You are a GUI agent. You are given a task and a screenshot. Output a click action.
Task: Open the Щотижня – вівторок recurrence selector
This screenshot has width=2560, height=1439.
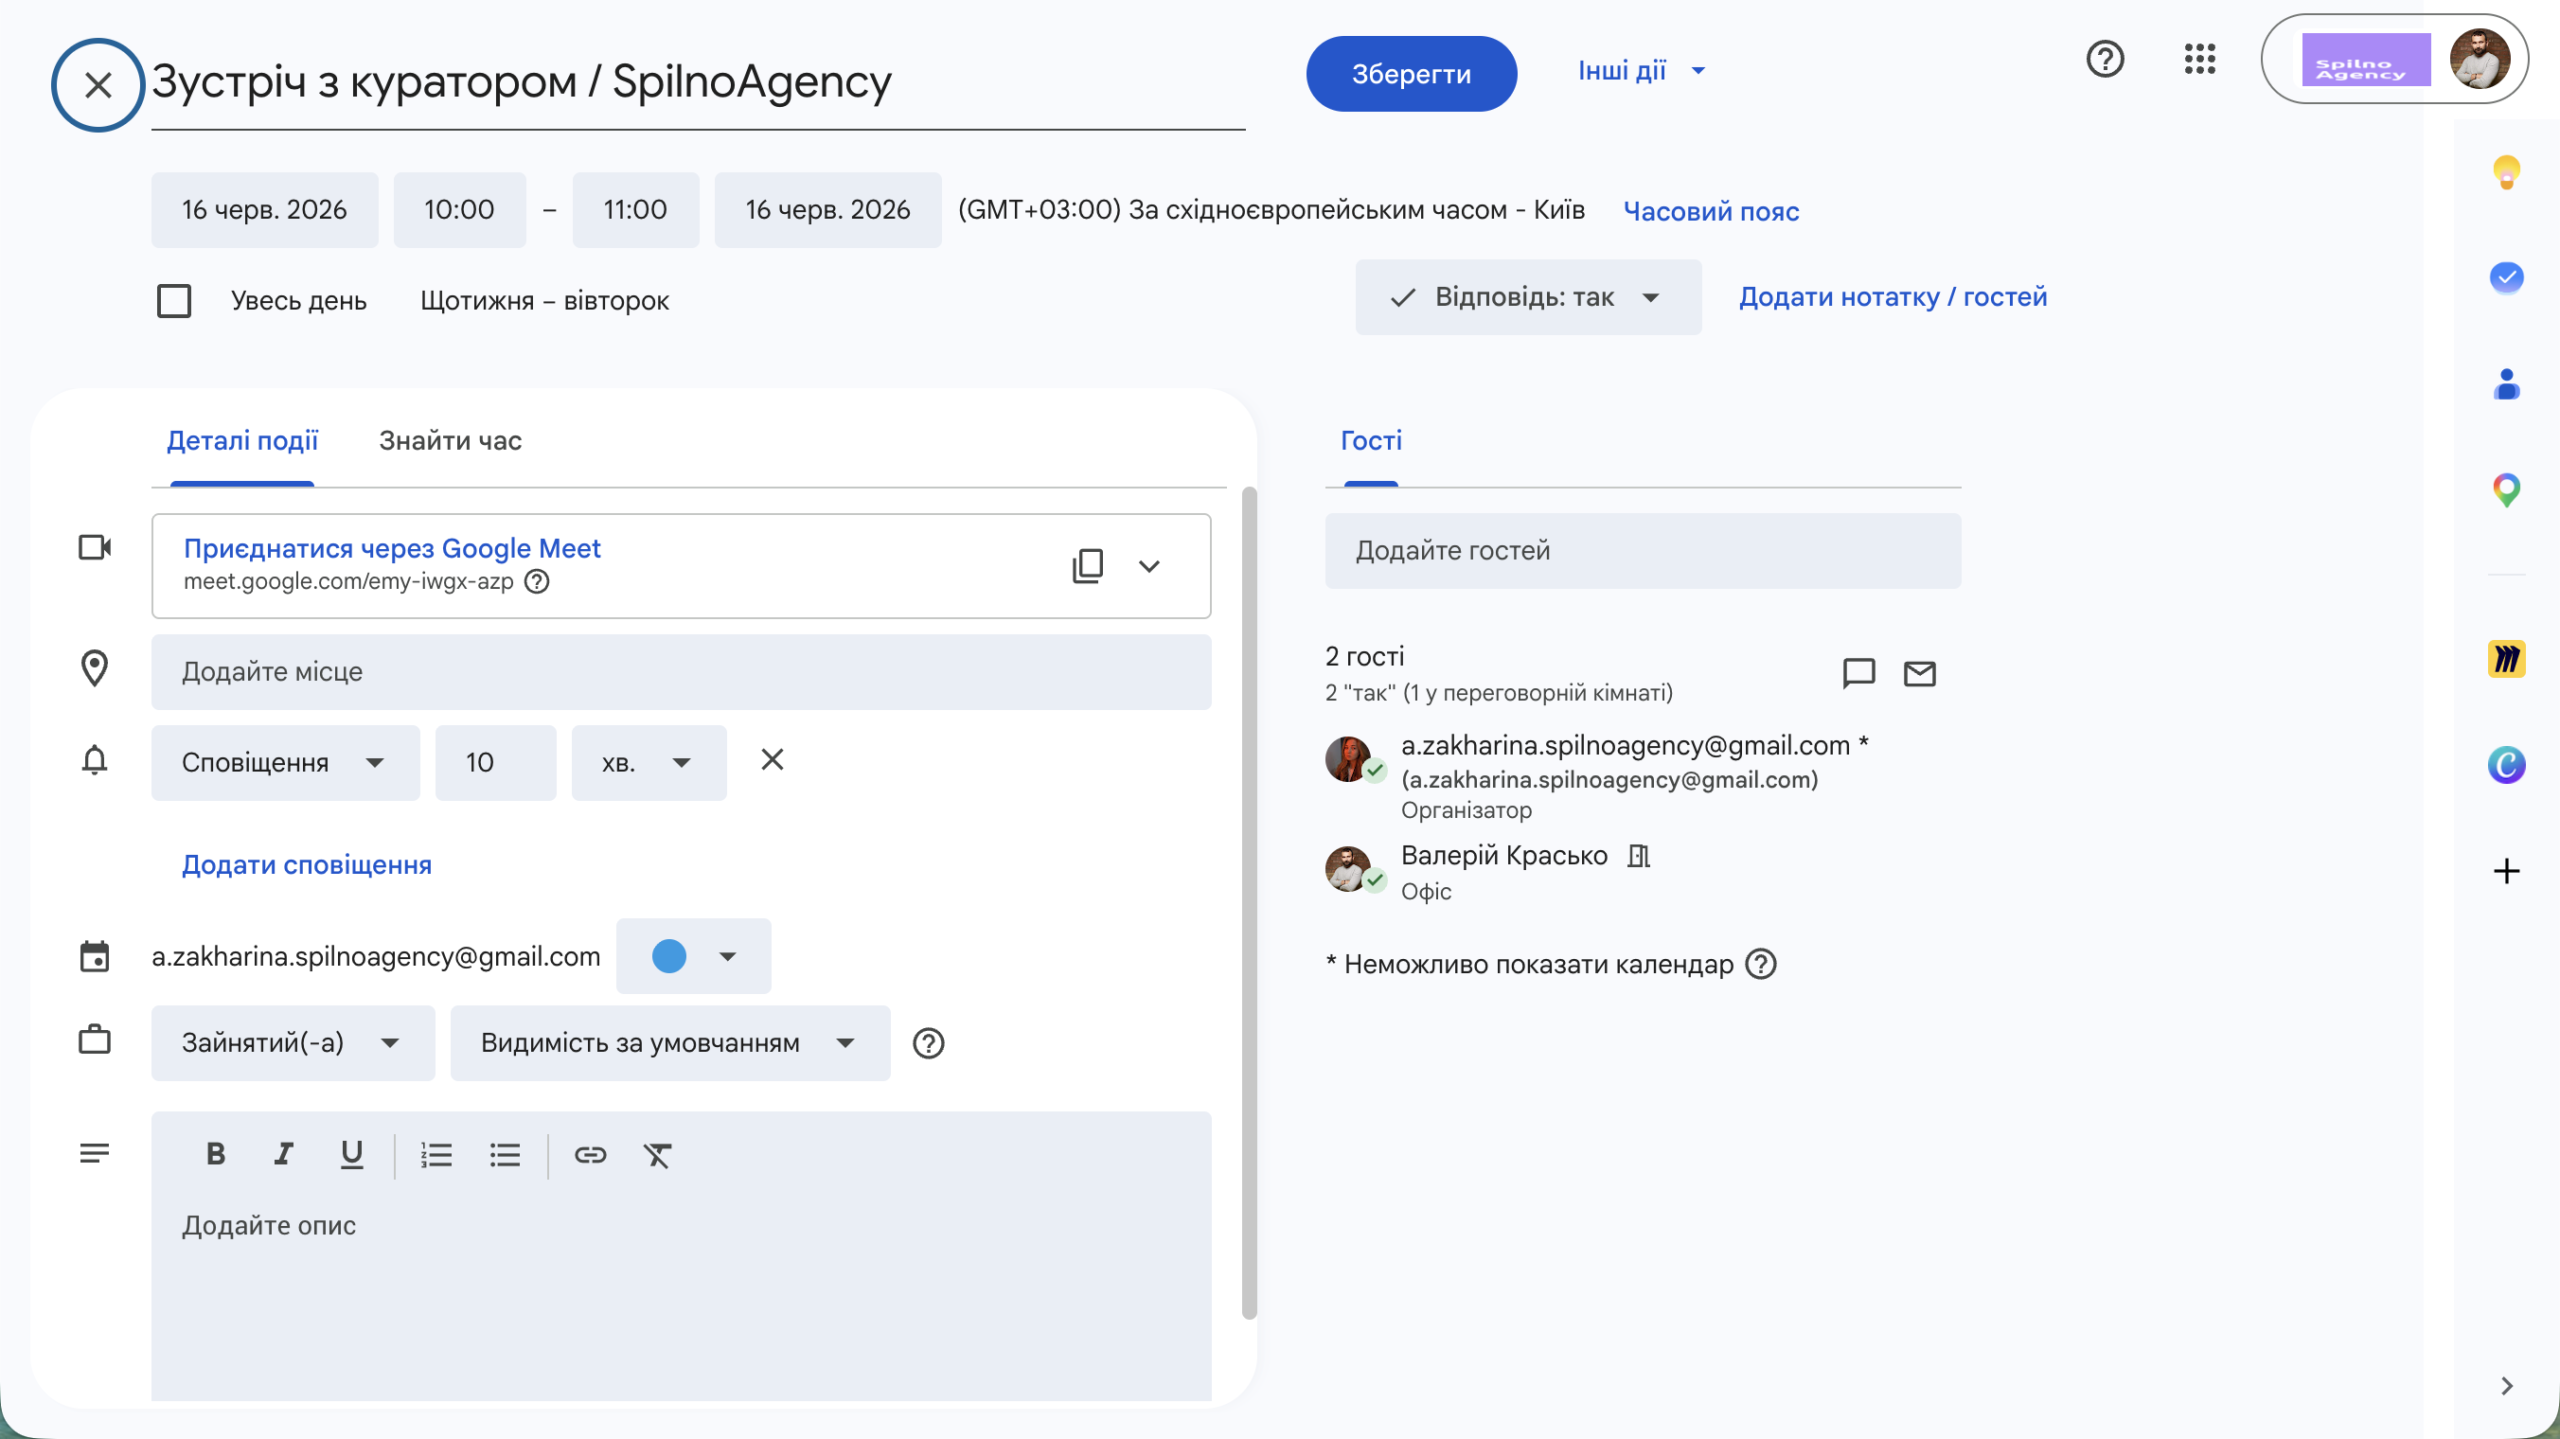pyautogui.click(x=544, y=301)
